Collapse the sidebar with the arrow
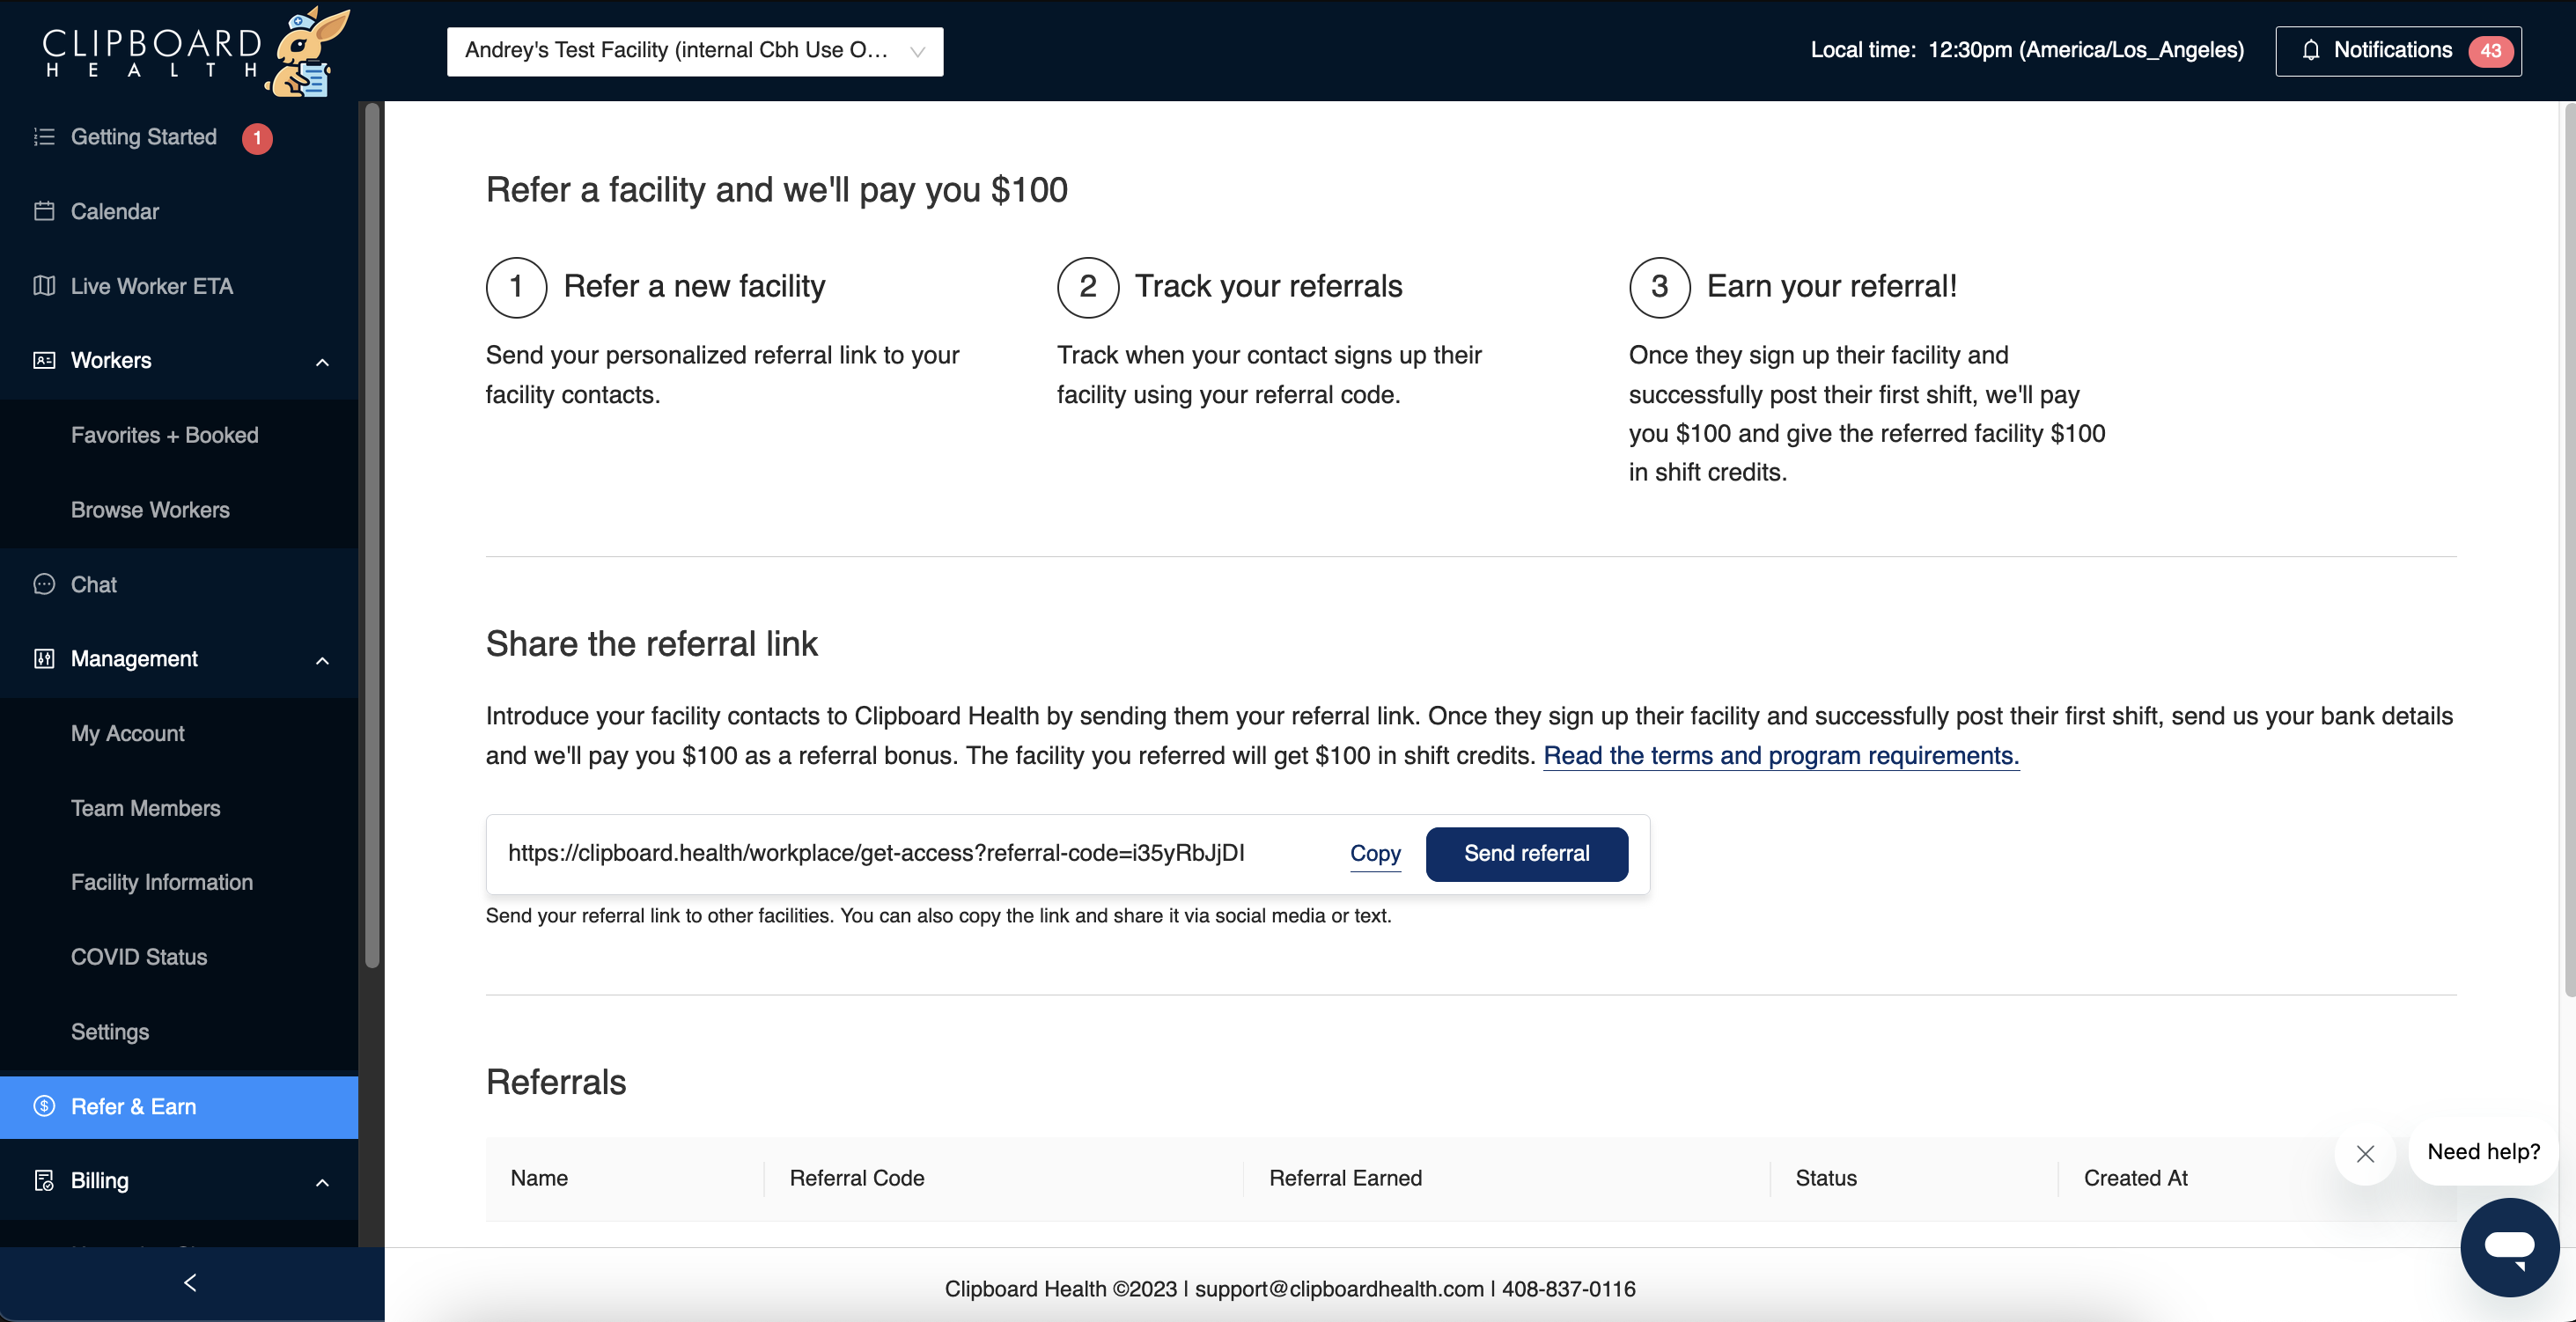The width and height of the screenshot is (2576, 1322). 191,1282
